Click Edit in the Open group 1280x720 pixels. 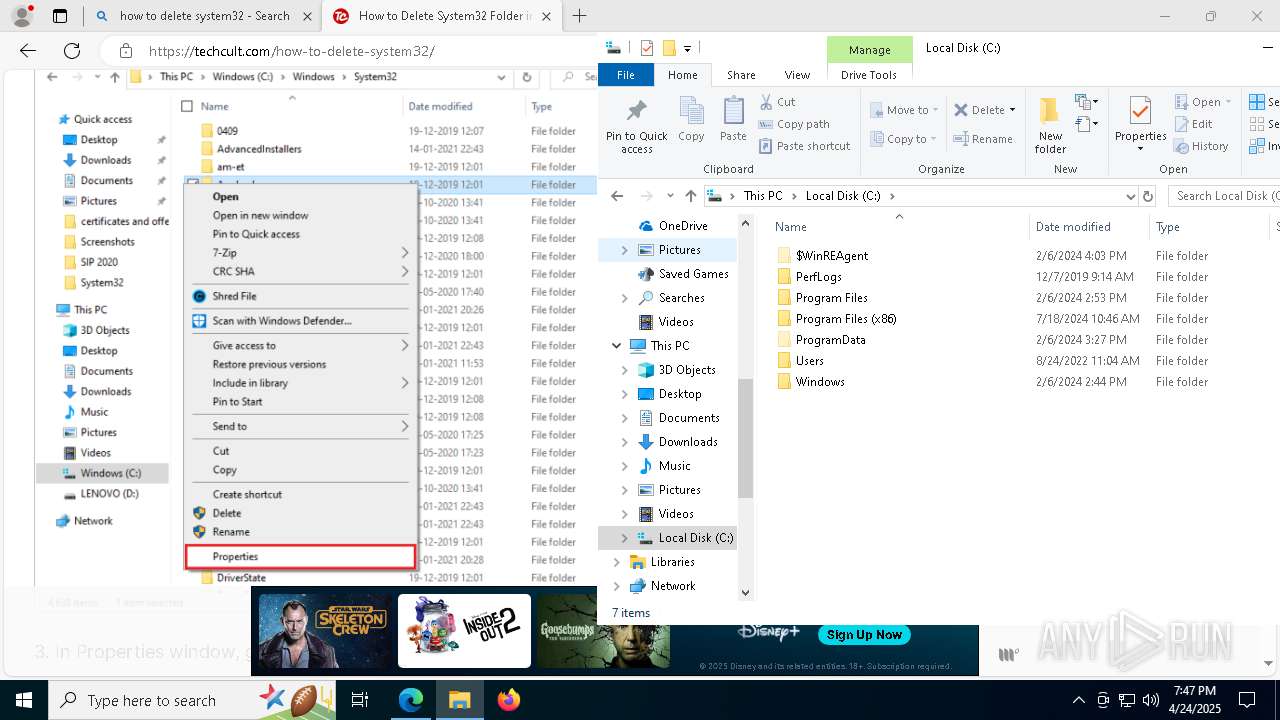tap(1193, 124)
